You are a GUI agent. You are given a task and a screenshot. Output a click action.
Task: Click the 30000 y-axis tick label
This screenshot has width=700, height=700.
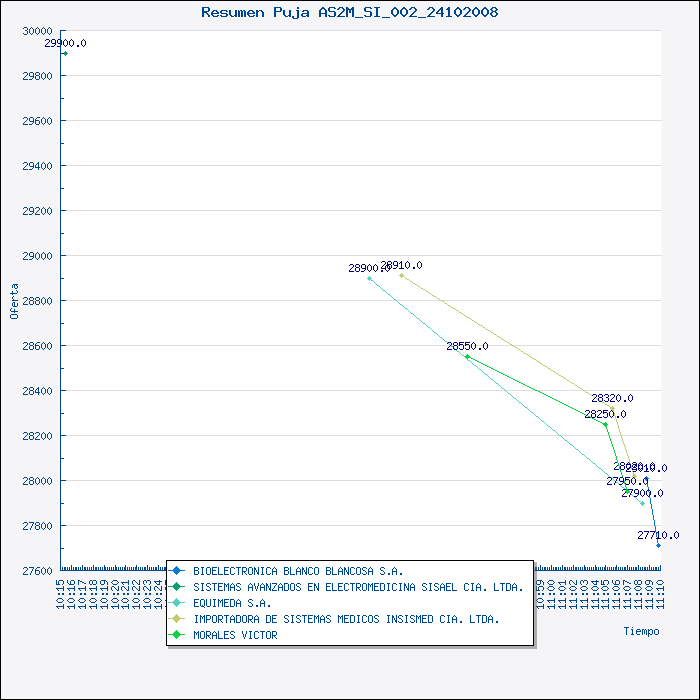36,31
